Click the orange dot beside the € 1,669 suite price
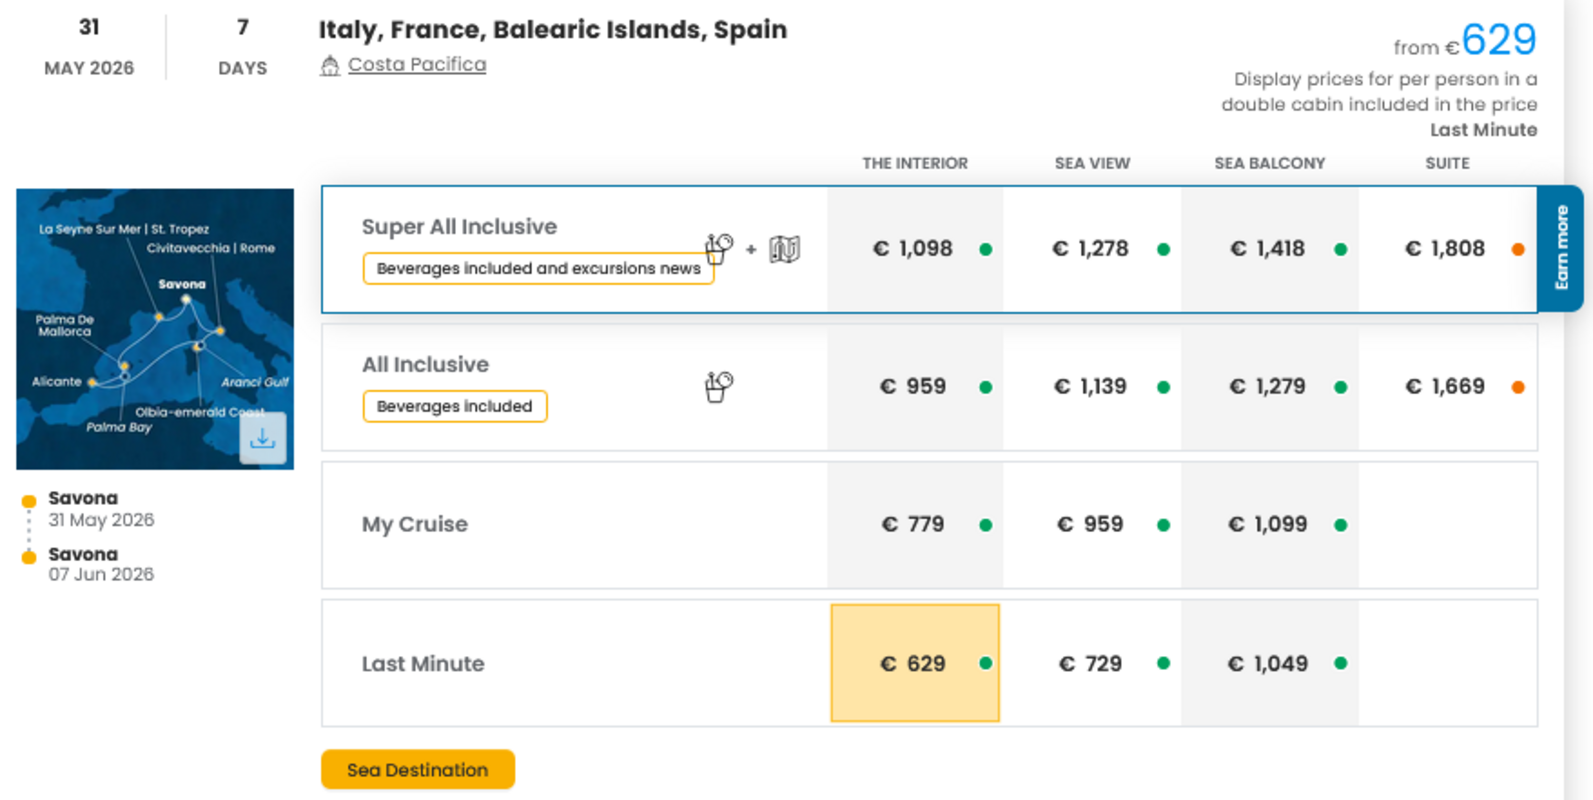This screenshot has width=1593, height=800. pos(1517,387)
